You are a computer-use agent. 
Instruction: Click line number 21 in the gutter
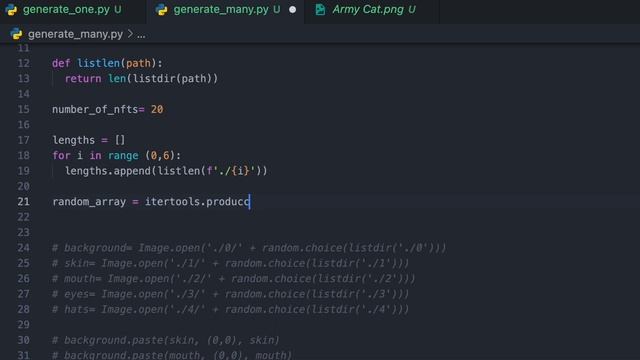23,202
